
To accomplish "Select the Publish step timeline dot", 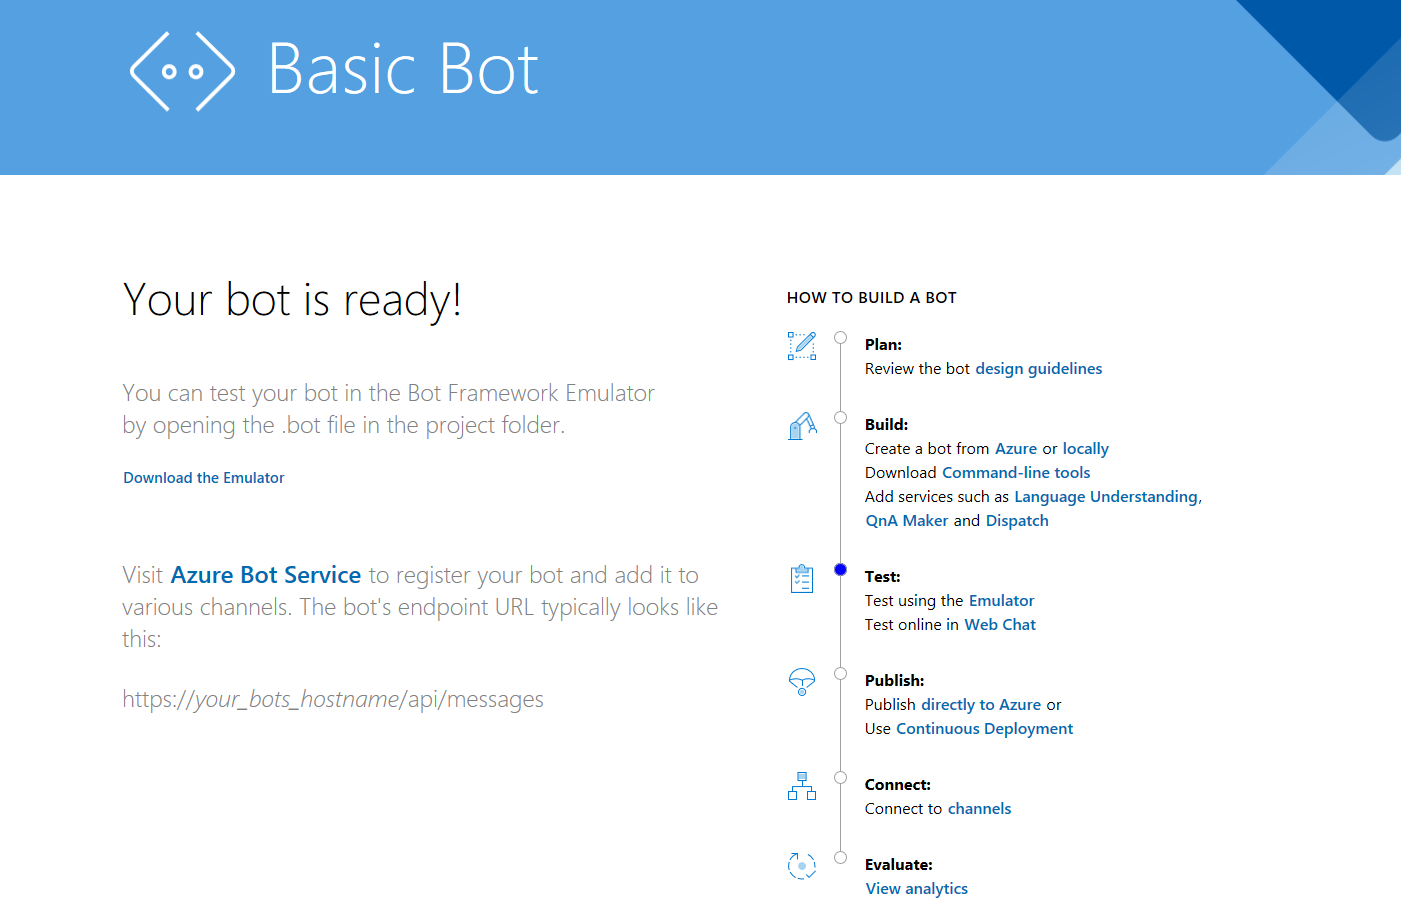I will 841,674.
